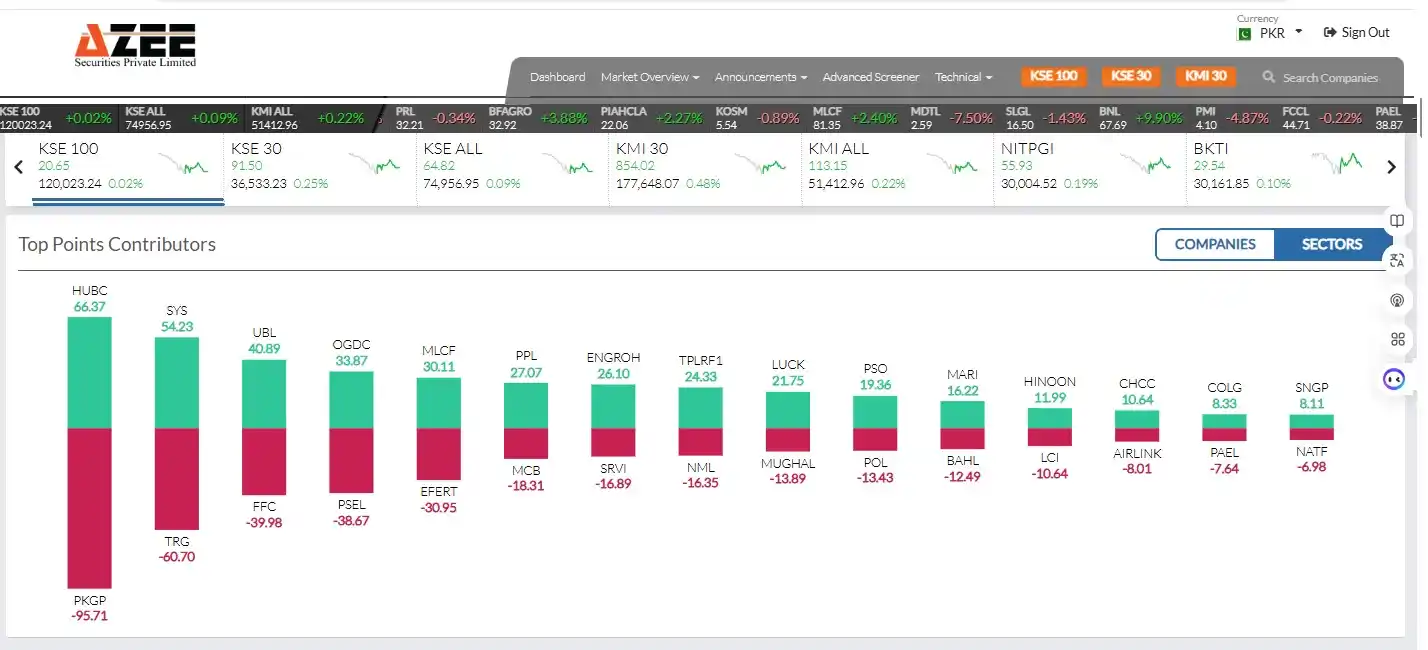
Task: Click the Pakistan flag currency icon
Action: (1244, 33)
